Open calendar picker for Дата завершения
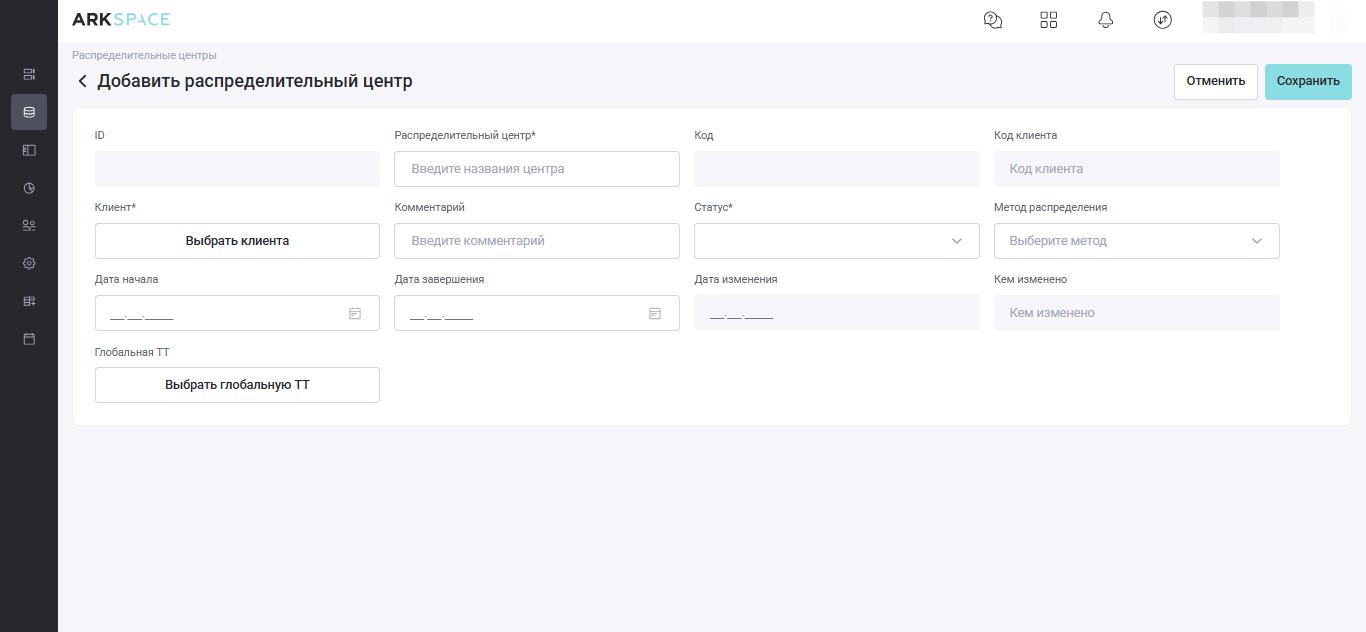This screenshot has width=1366, height=632. tap(655, 314)
